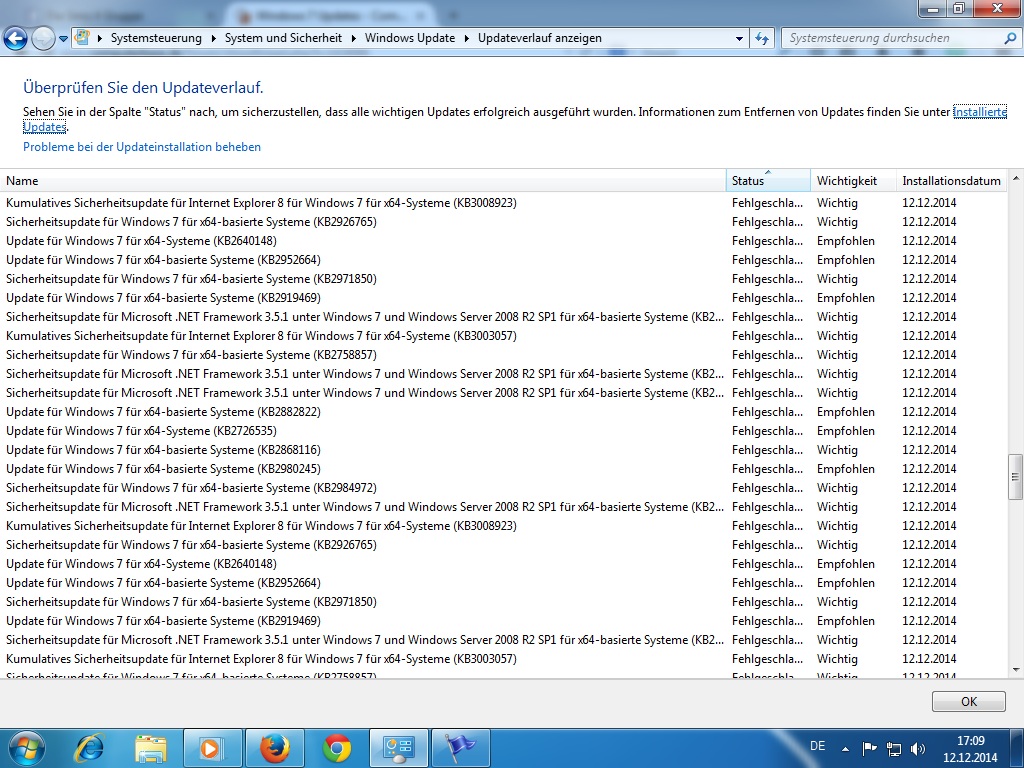Viewport: 1024px width, 768px height.
Task: Click Fehlgeschla... status in KB2868116 row
Action: pos(767,450)
